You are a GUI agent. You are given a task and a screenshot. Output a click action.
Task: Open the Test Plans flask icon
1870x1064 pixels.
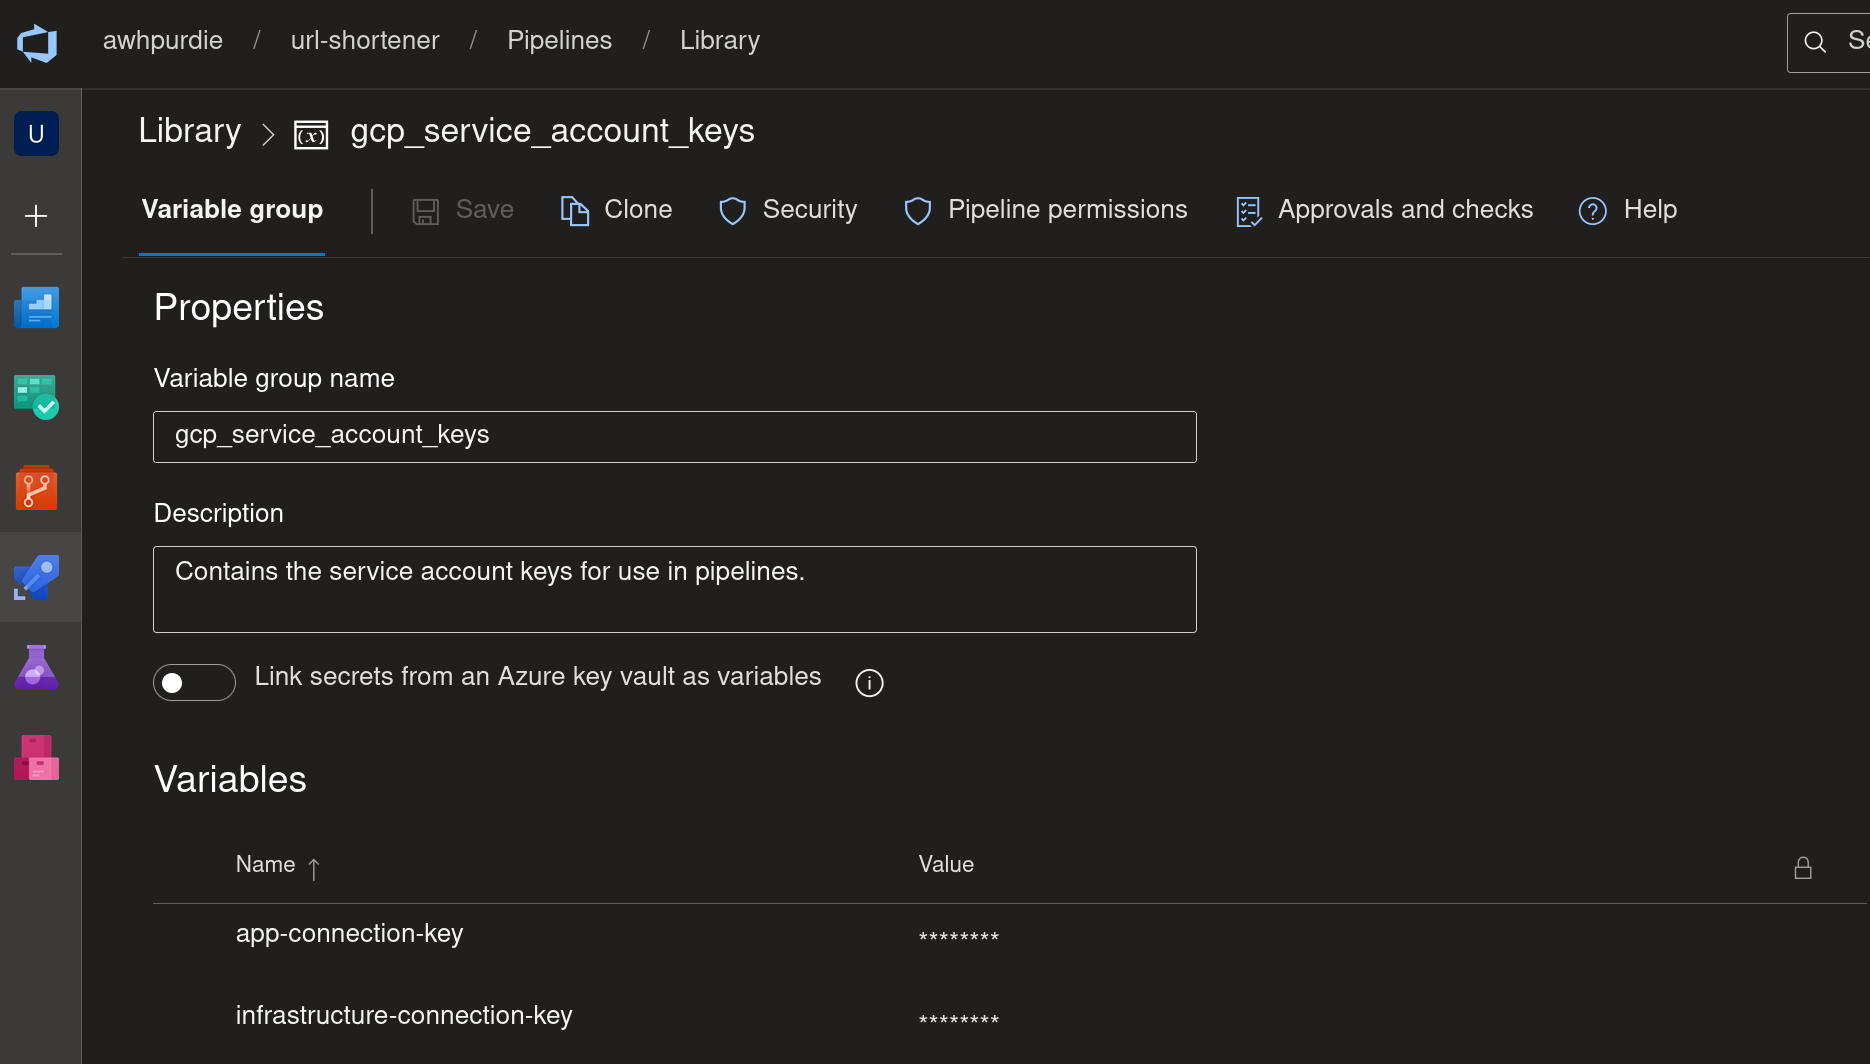coord(37,668)
